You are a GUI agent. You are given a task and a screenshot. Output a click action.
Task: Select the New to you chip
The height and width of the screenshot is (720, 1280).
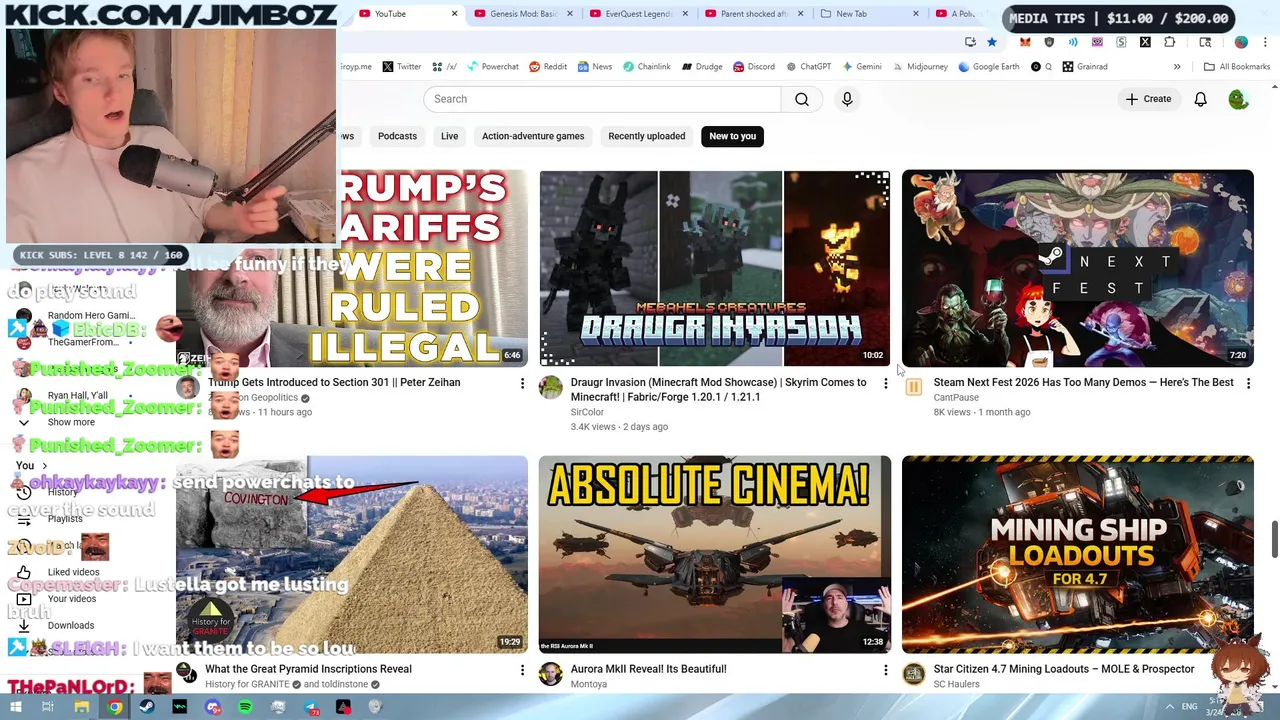click(733, 136)
